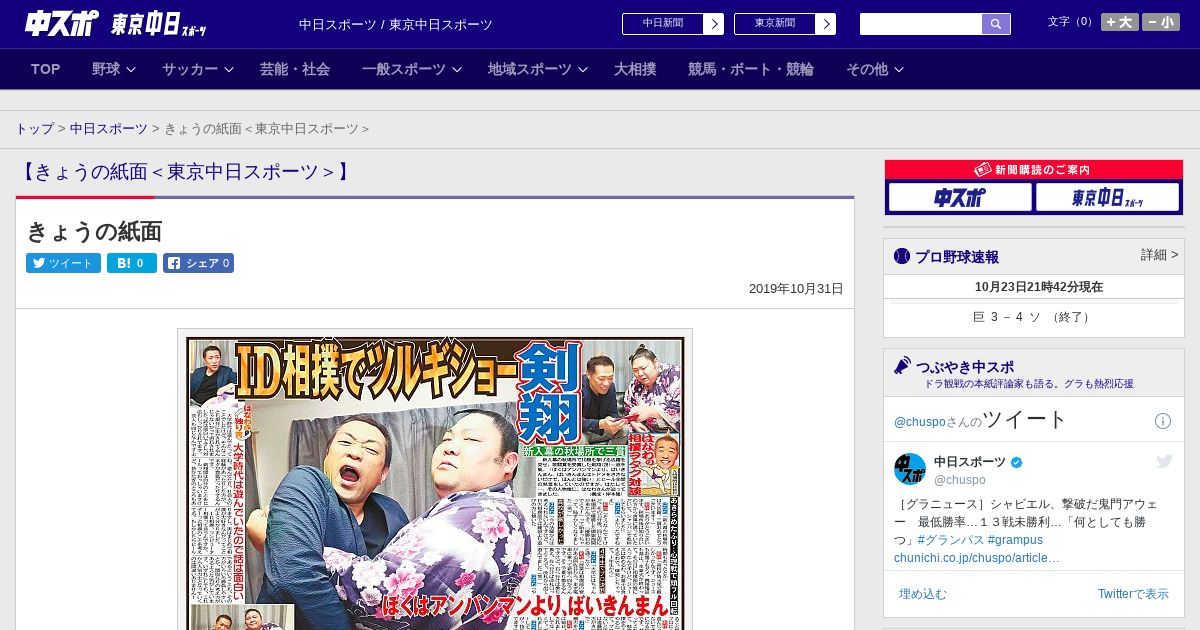Viewport: 1200px width, 630px height.
Task: Expand the サッカー menu
Action: click(198, 69)
